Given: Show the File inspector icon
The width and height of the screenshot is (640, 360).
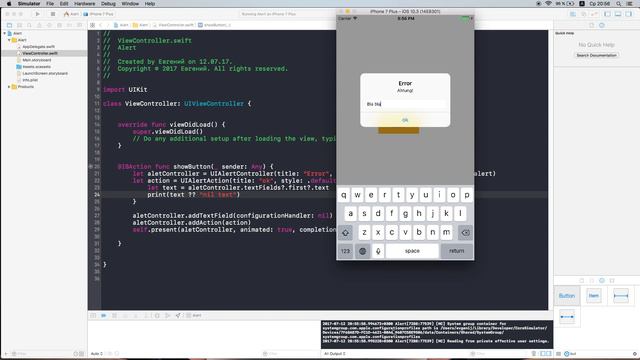Looking at the screenshot, I should pos(591,25).
